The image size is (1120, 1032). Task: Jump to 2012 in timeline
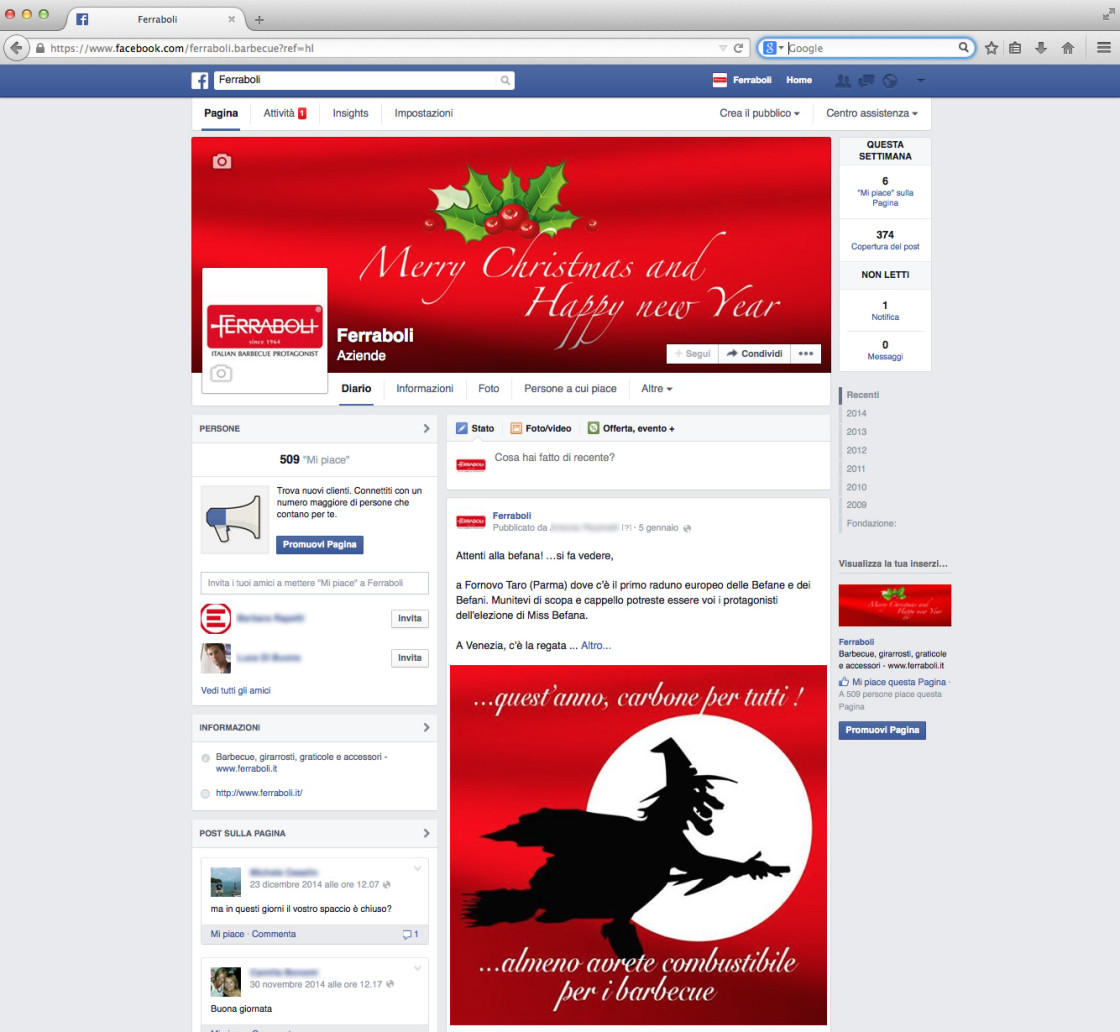(x=856, y=451)
